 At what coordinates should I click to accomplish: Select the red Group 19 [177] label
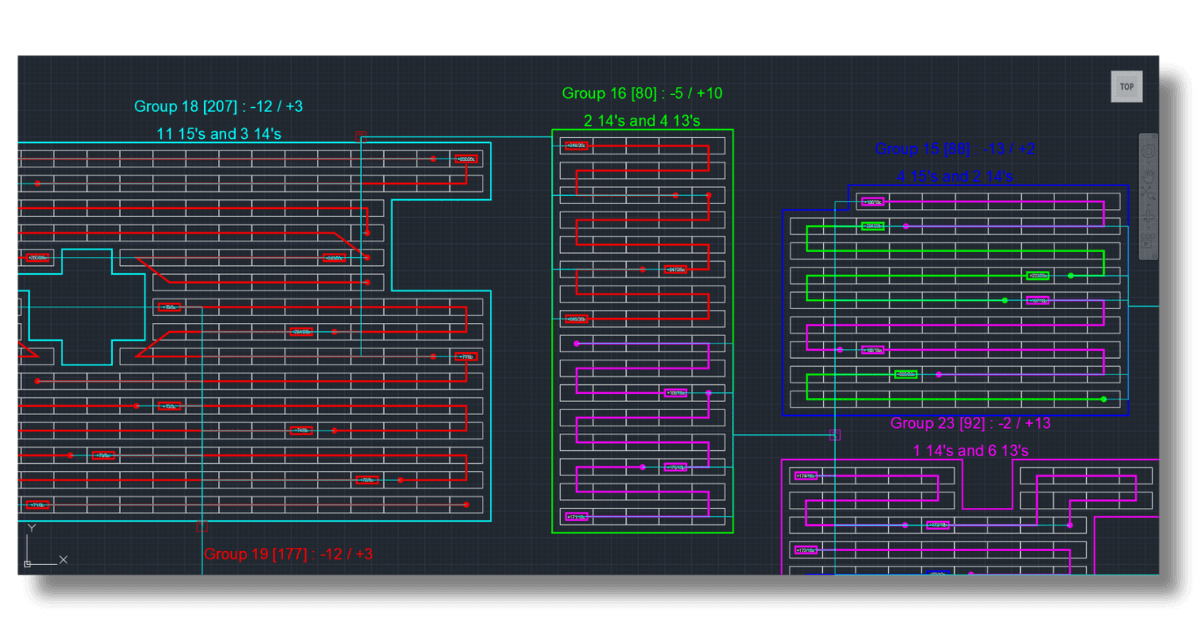coord(289,553)
